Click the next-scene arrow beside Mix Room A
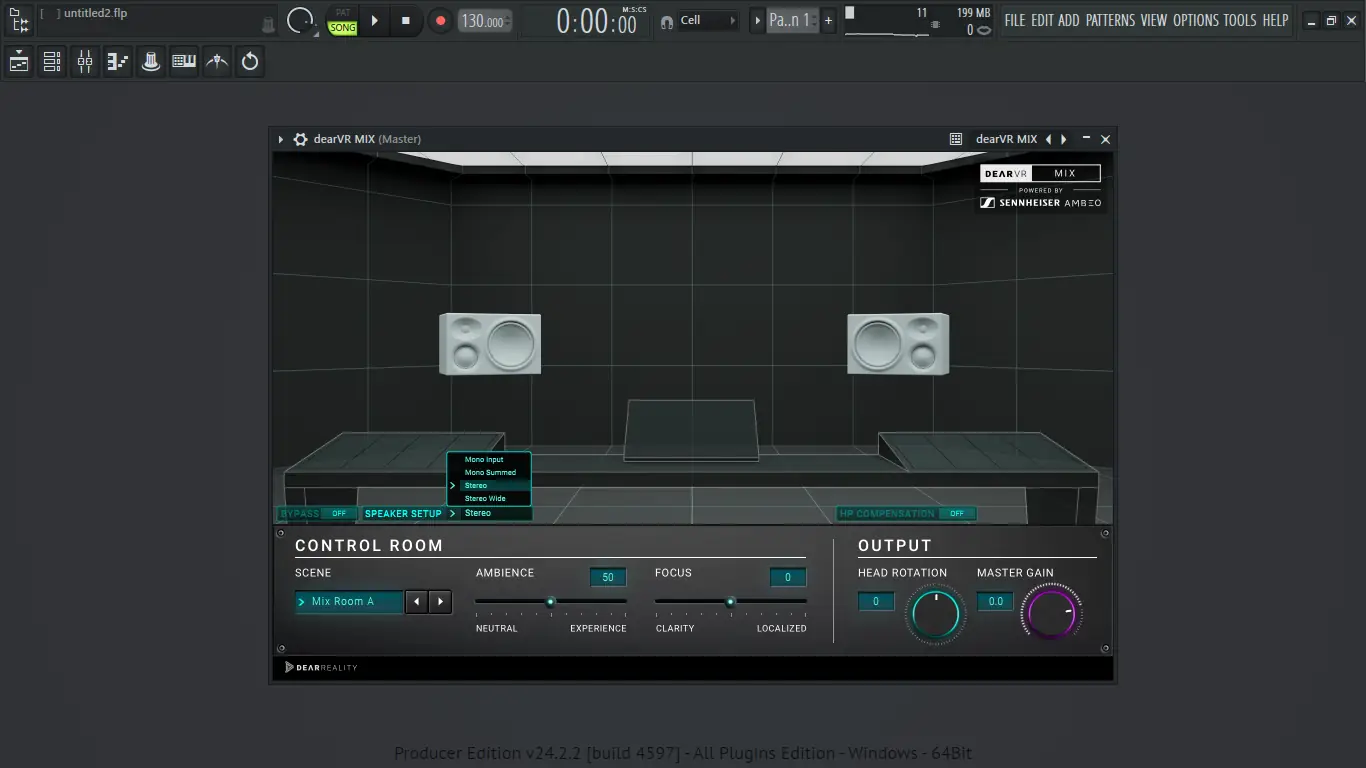The image size is (1366, 768). (440, 601)
